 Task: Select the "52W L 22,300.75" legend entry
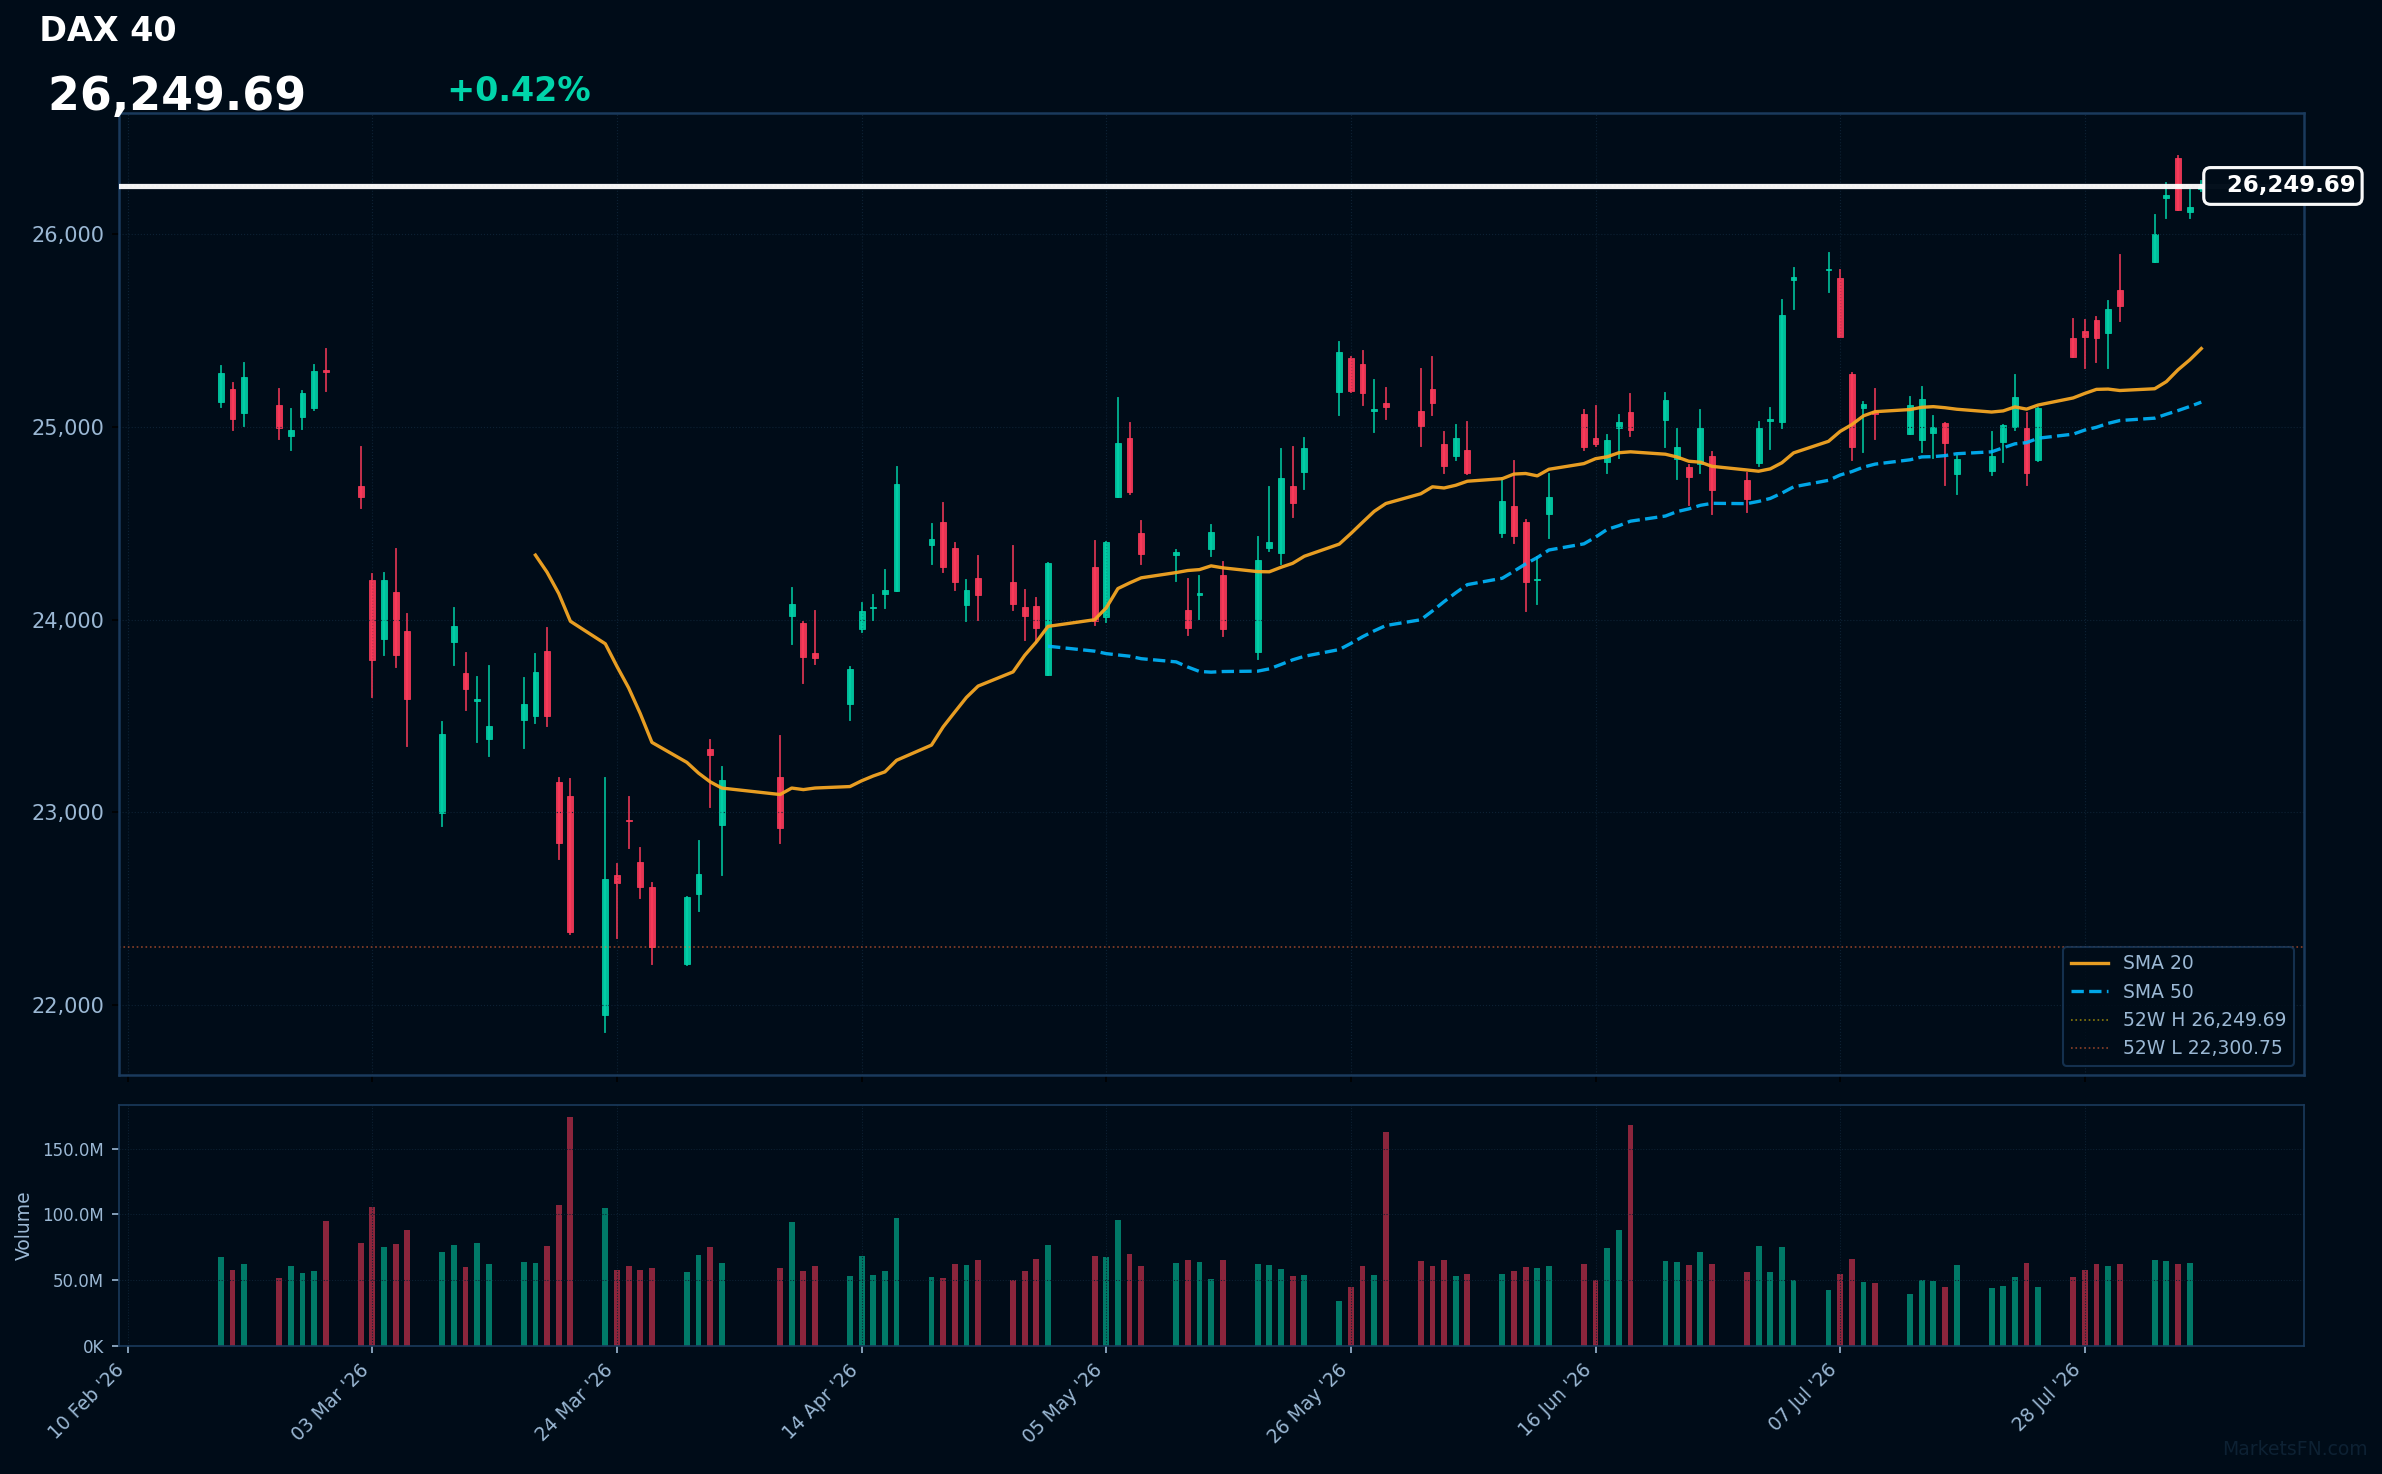pyautogui.click(x=2176, y=1048)
